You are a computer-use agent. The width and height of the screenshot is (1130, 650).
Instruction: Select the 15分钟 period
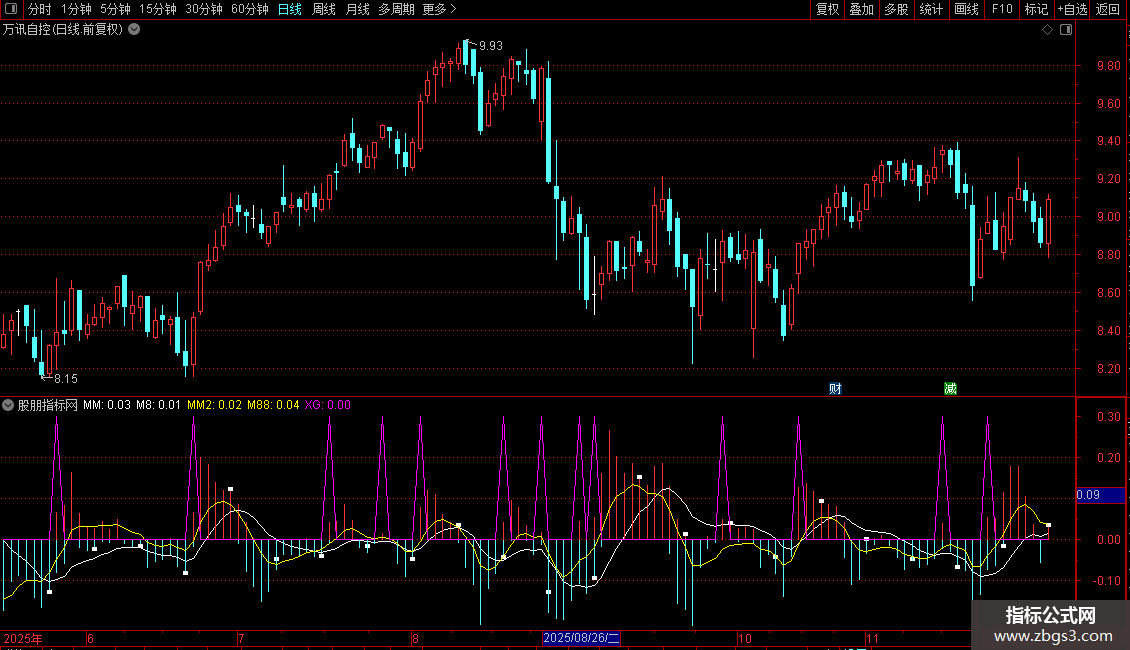[x=157, y=9]
